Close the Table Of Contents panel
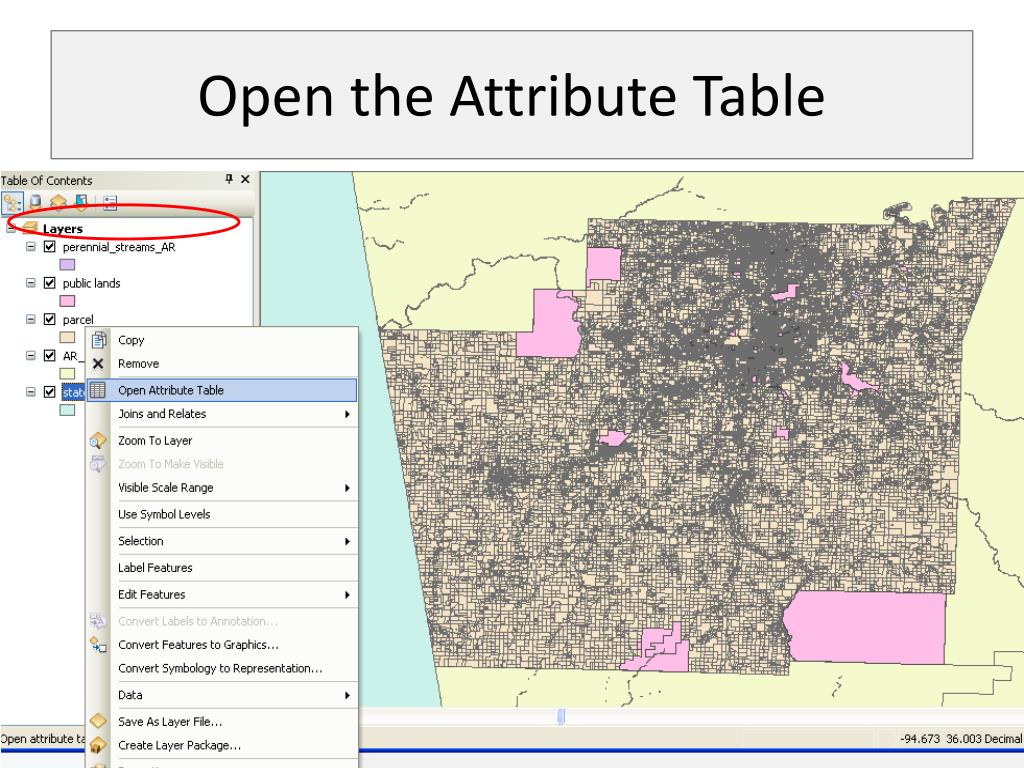1024x768 pixels. pos(245,178)
